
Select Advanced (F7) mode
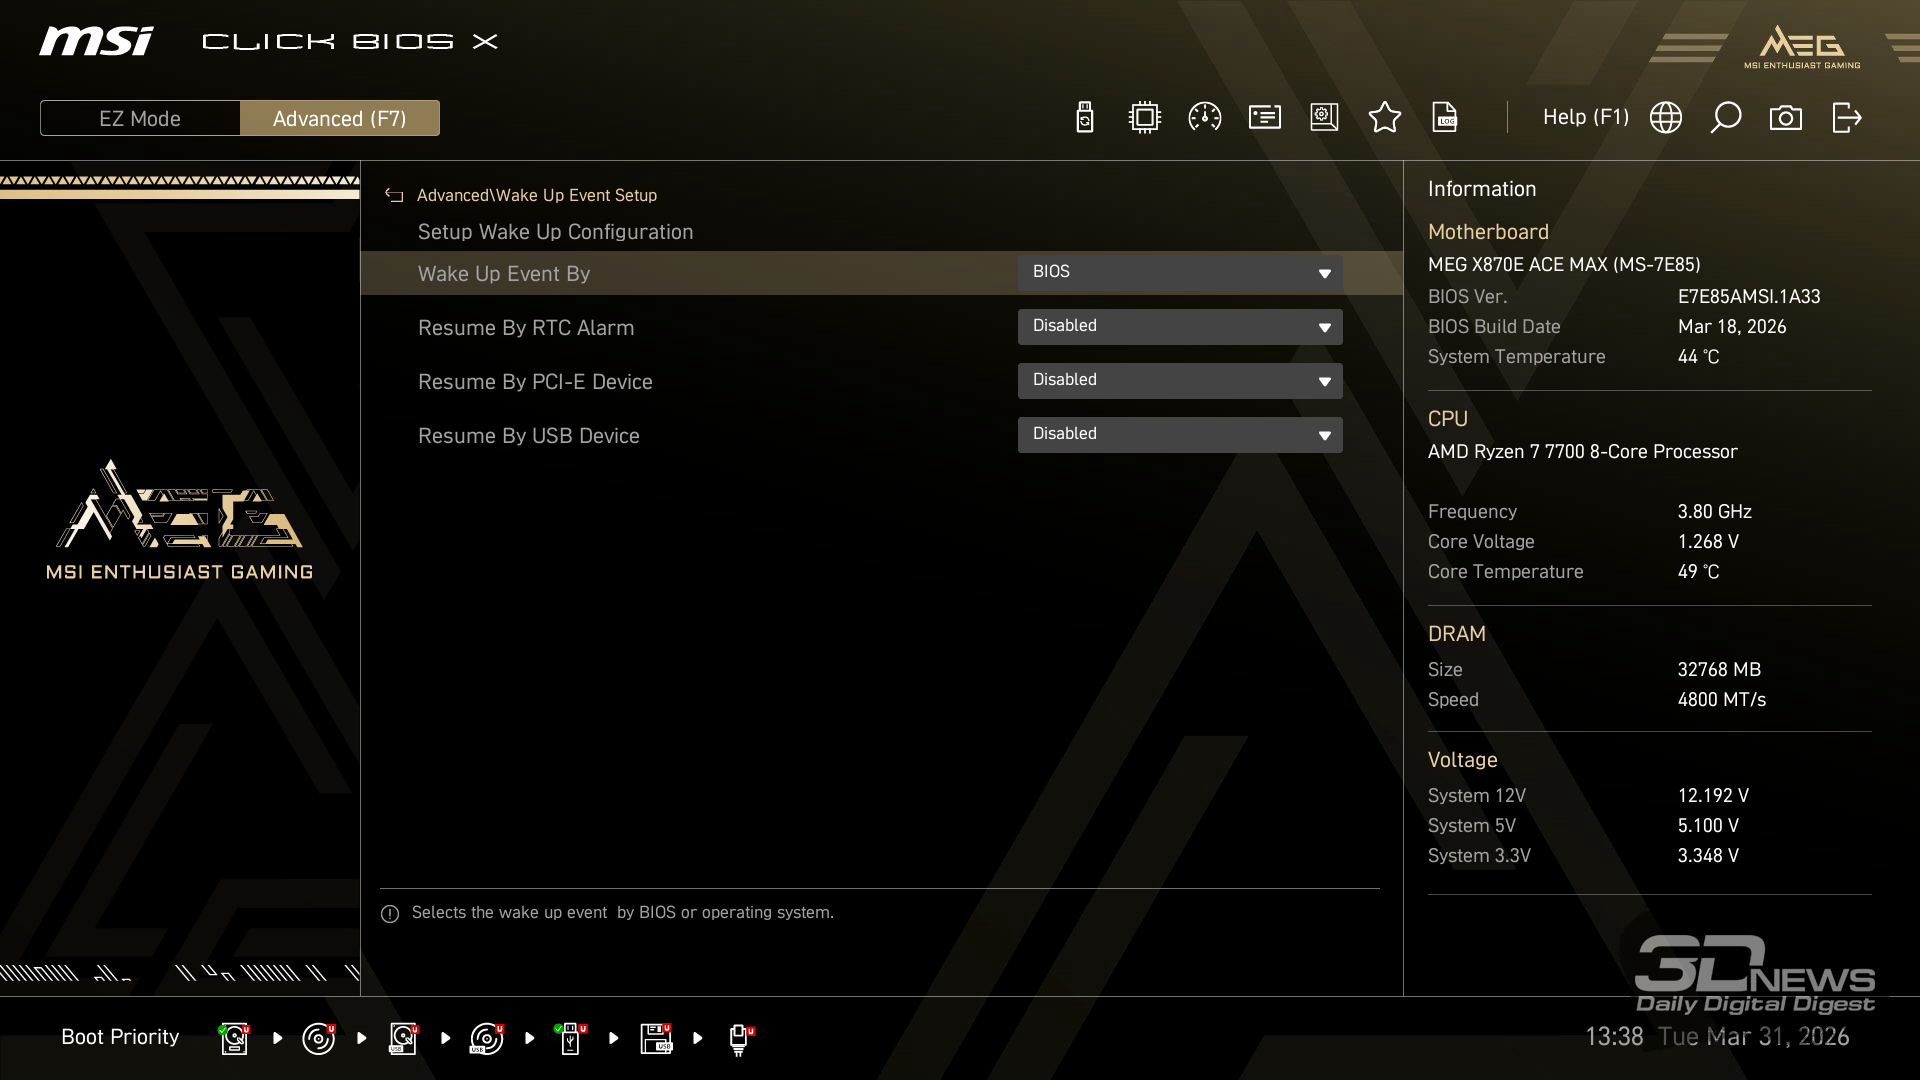tap(339, 118)
